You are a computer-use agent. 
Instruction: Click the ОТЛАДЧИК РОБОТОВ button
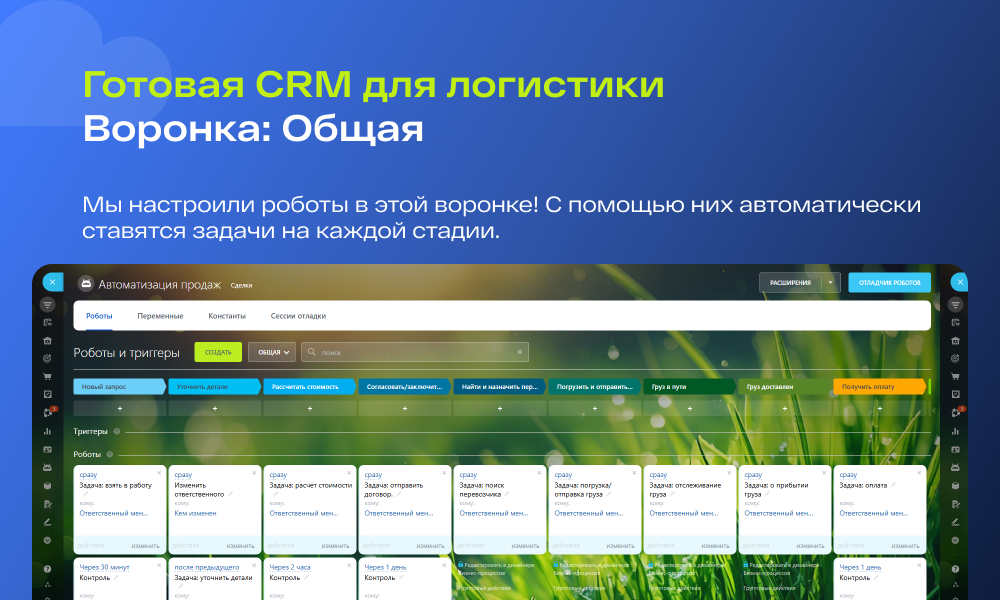coord(889,282)
